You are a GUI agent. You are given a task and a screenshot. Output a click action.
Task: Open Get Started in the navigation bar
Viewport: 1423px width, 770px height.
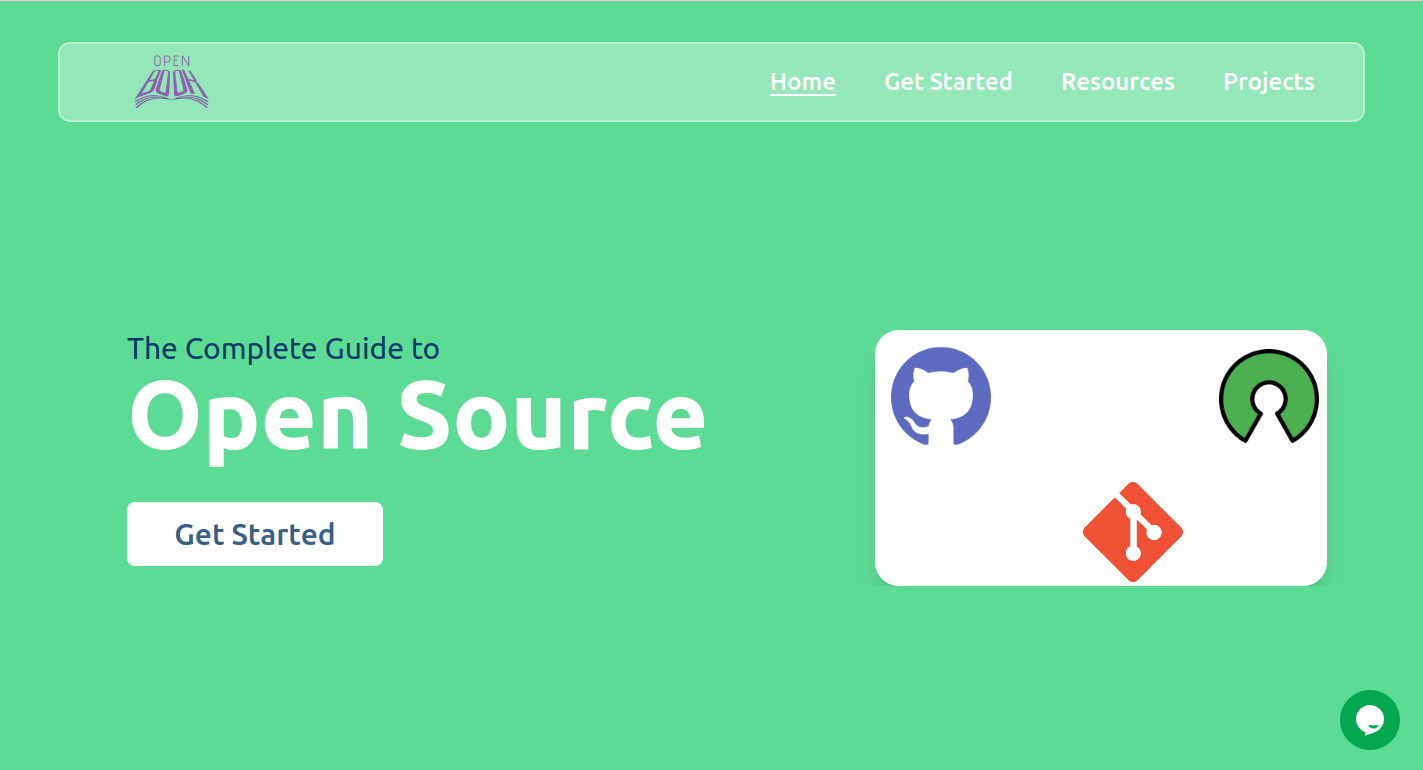pos(948,82)
